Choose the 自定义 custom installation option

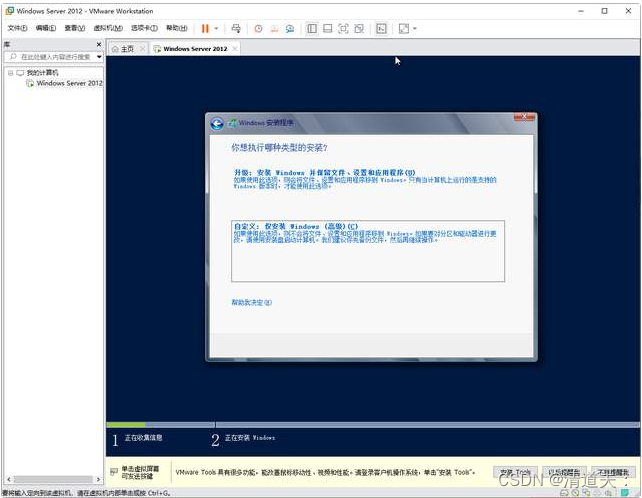pos(368,251)
